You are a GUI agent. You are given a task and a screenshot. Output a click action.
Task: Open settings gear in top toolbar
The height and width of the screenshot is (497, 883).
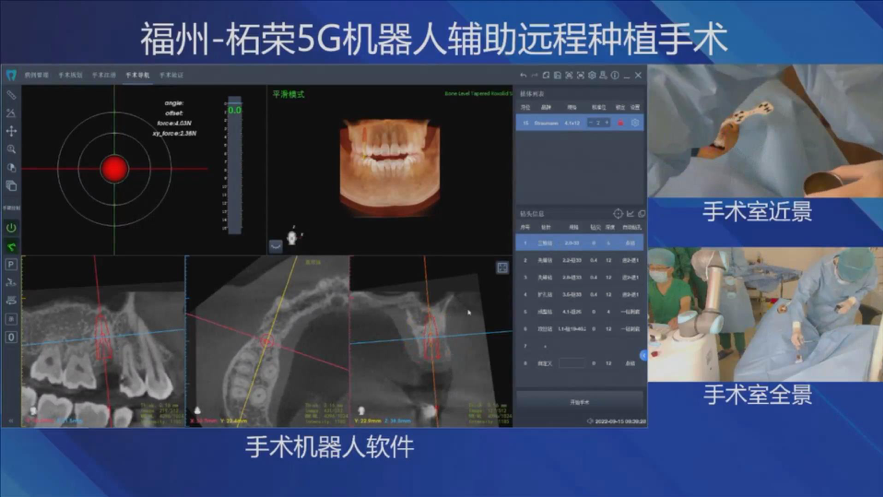click(x=592, y=75)
